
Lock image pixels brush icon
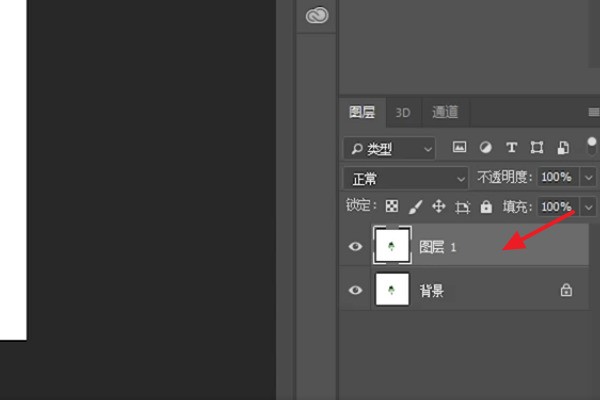[415, 207]
